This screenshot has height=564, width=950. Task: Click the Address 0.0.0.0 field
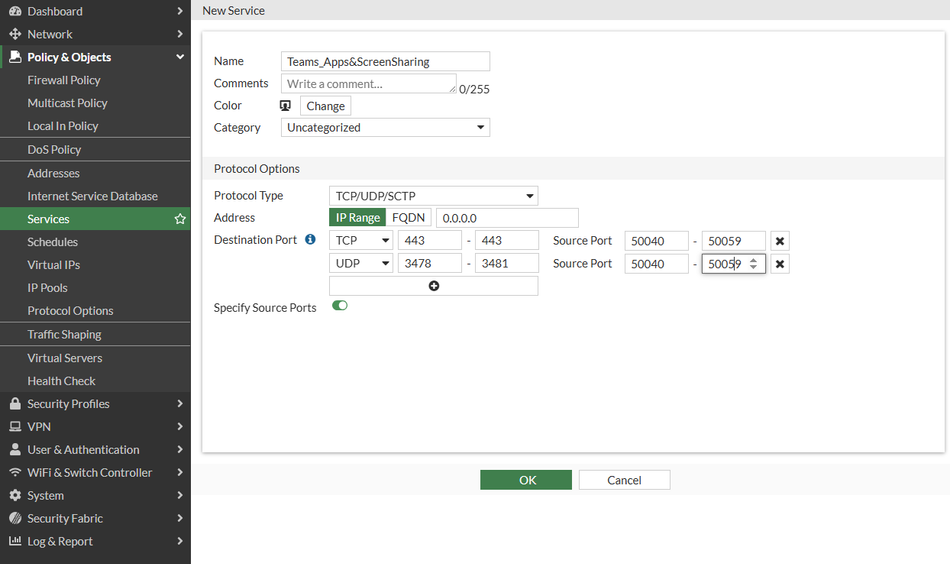(507, 218)
